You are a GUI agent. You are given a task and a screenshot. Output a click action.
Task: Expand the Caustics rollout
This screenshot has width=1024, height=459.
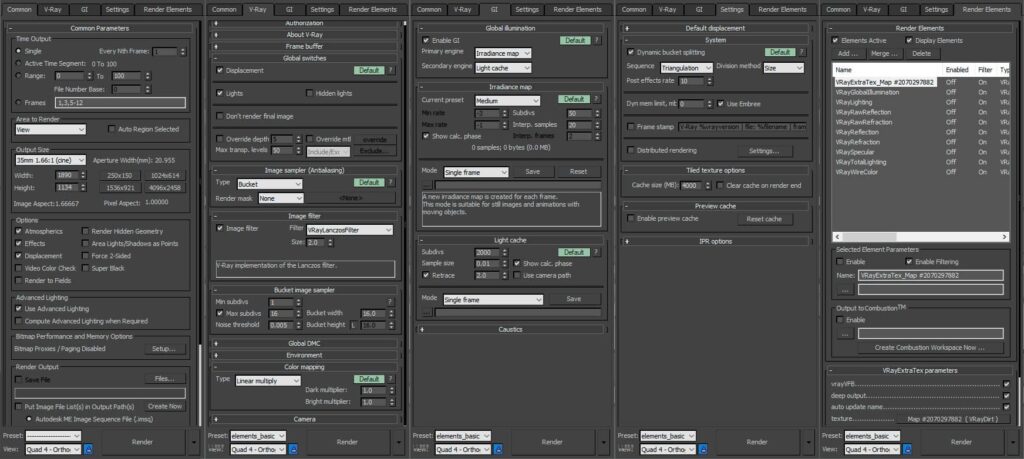coord(510,329)
